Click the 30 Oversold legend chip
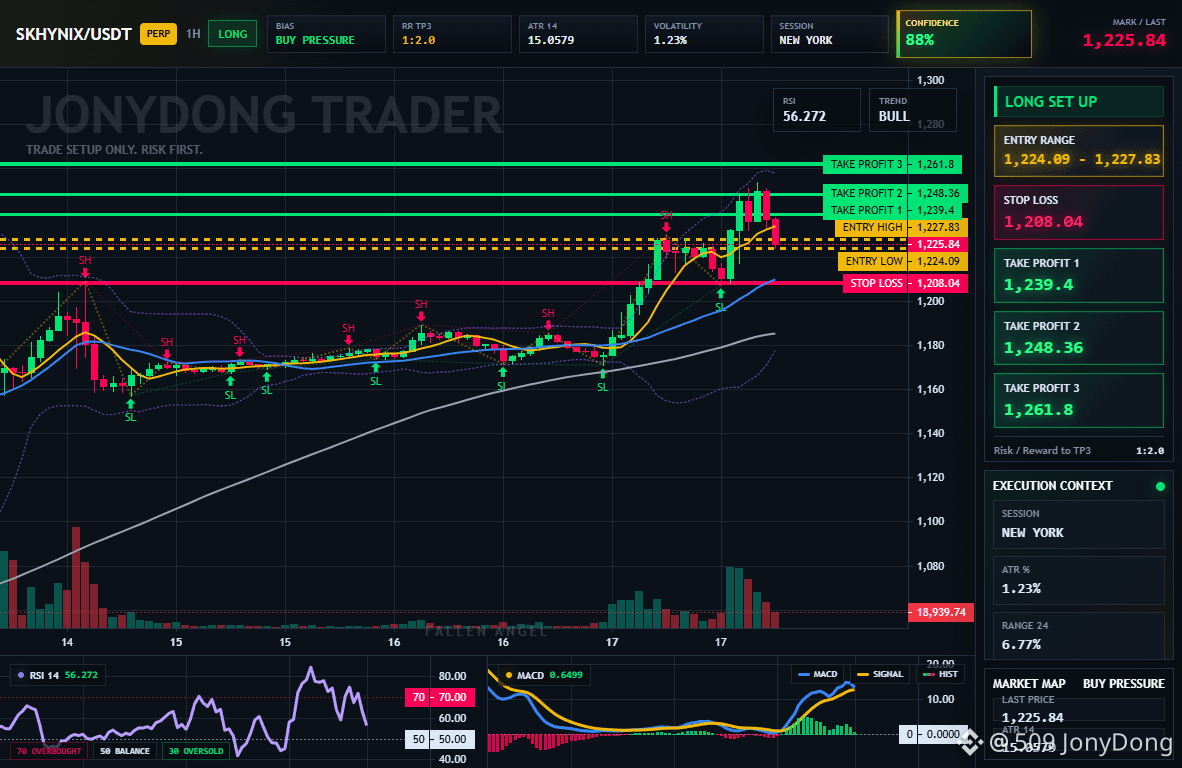This screenshot has height=768, width=1182. pyautogui.click(x=196, y=751)
